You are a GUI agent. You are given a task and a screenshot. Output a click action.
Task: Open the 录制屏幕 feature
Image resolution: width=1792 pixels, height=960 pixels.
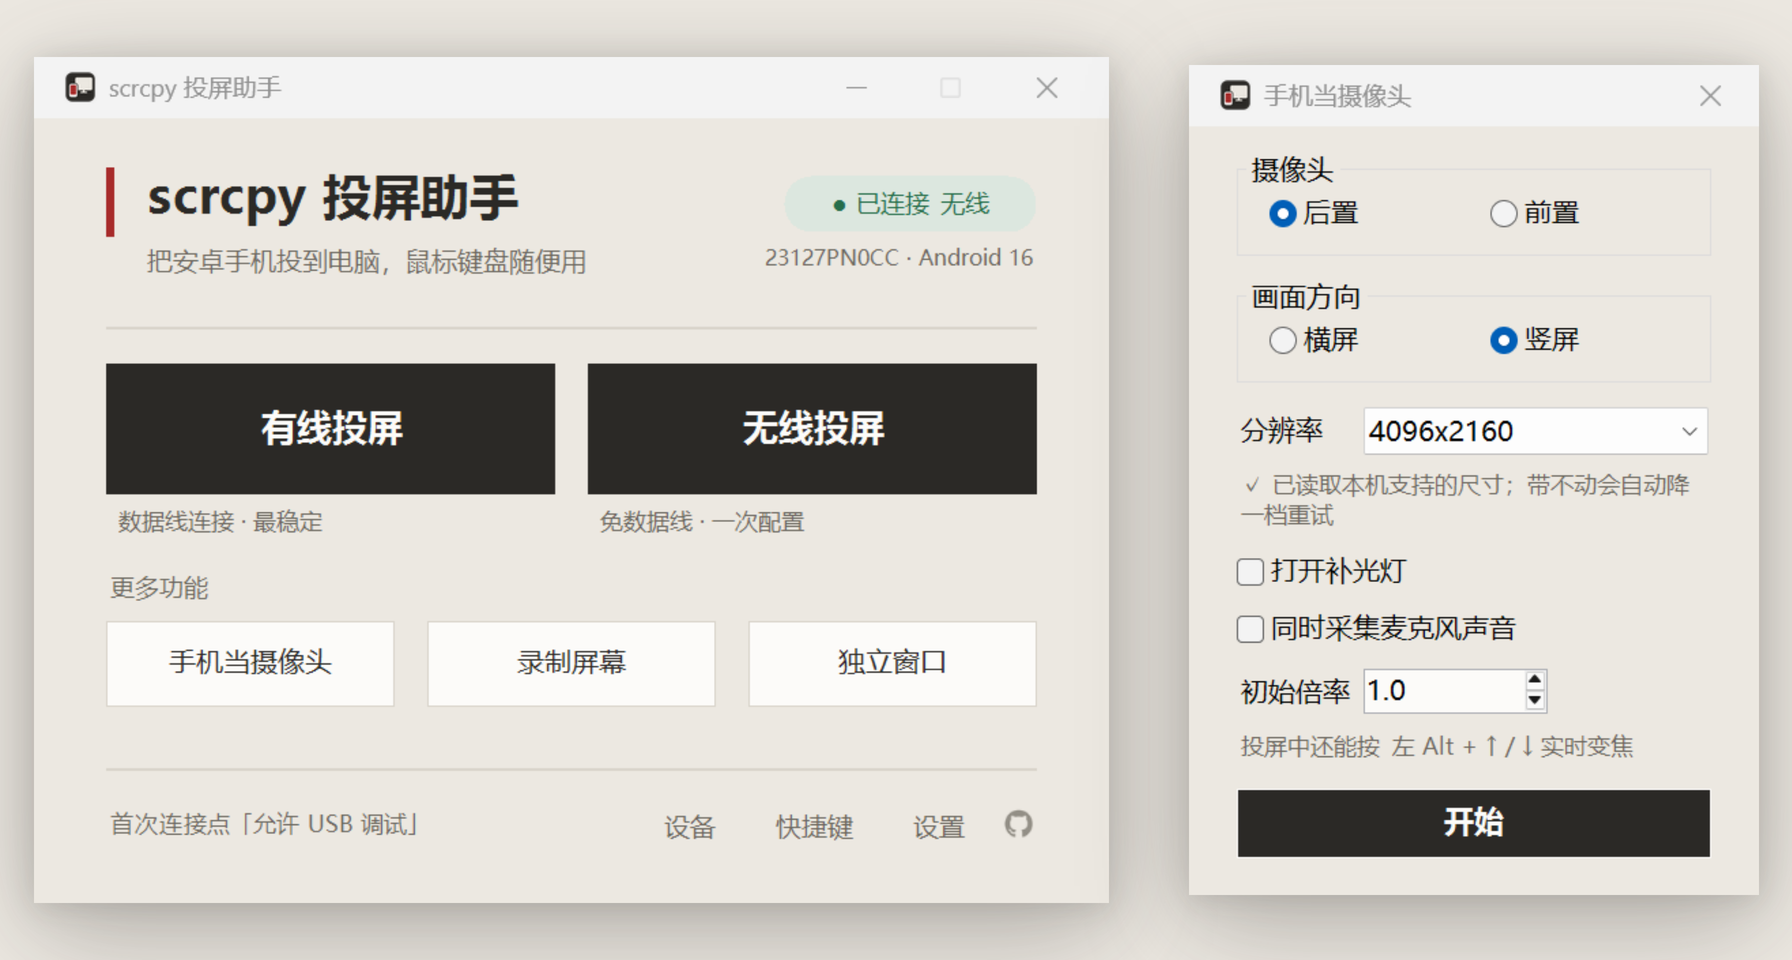pos(571,663)
